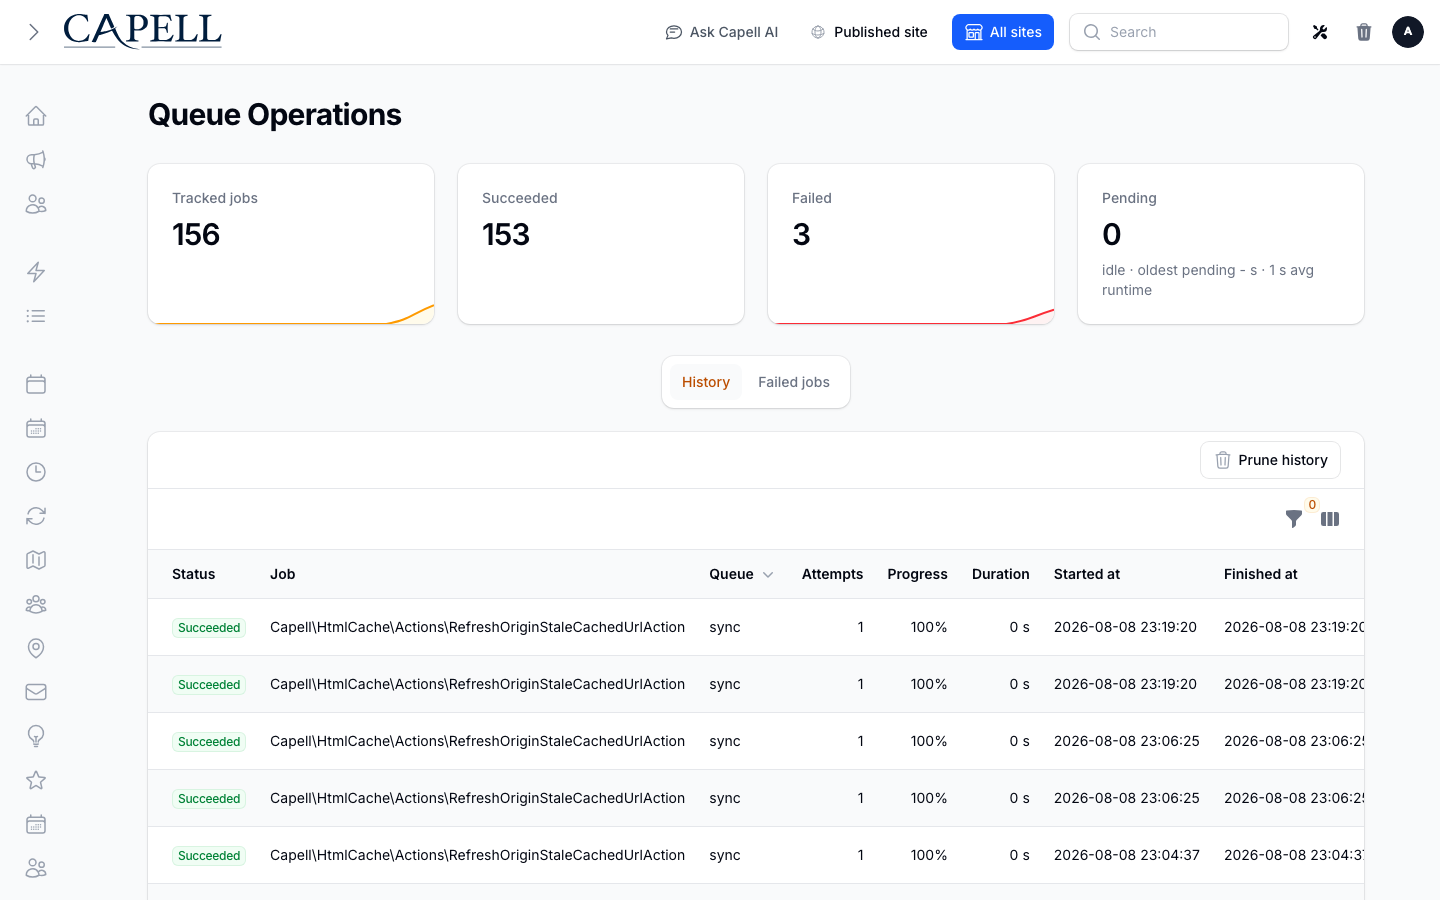Click the Attempts column header
1440x900 pixels.
[x=832, y=574]
